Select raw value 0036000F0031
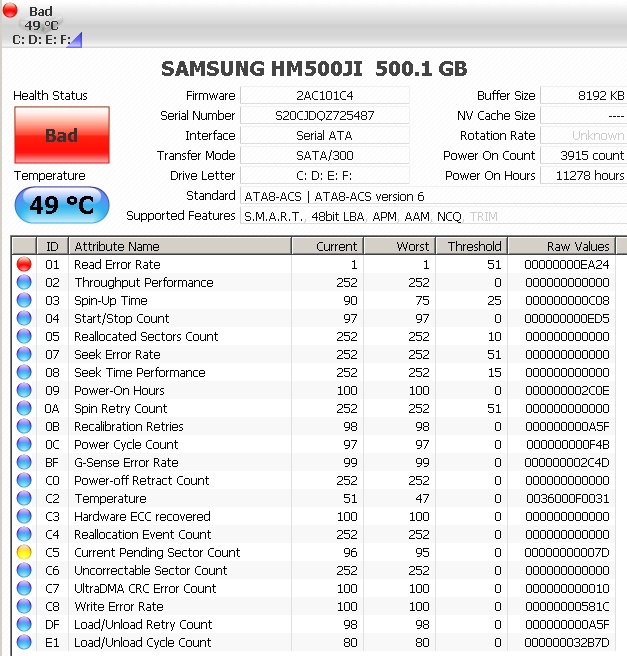 coord(567,498)
